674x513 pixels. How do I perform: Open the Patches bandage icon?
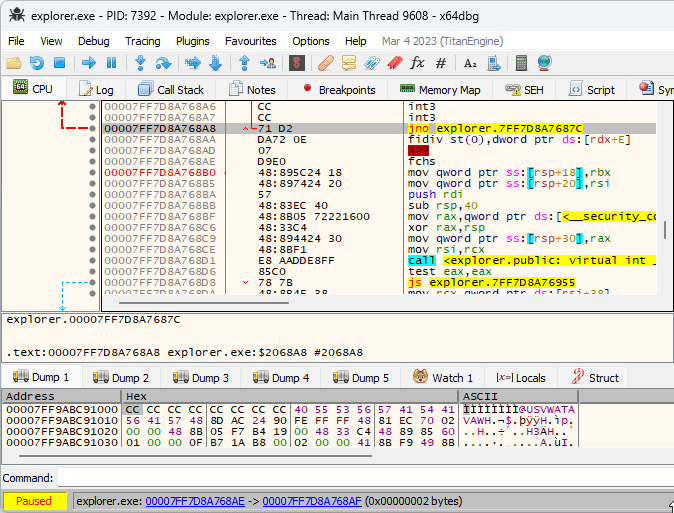pyautogui.click(x=326, y=63)
